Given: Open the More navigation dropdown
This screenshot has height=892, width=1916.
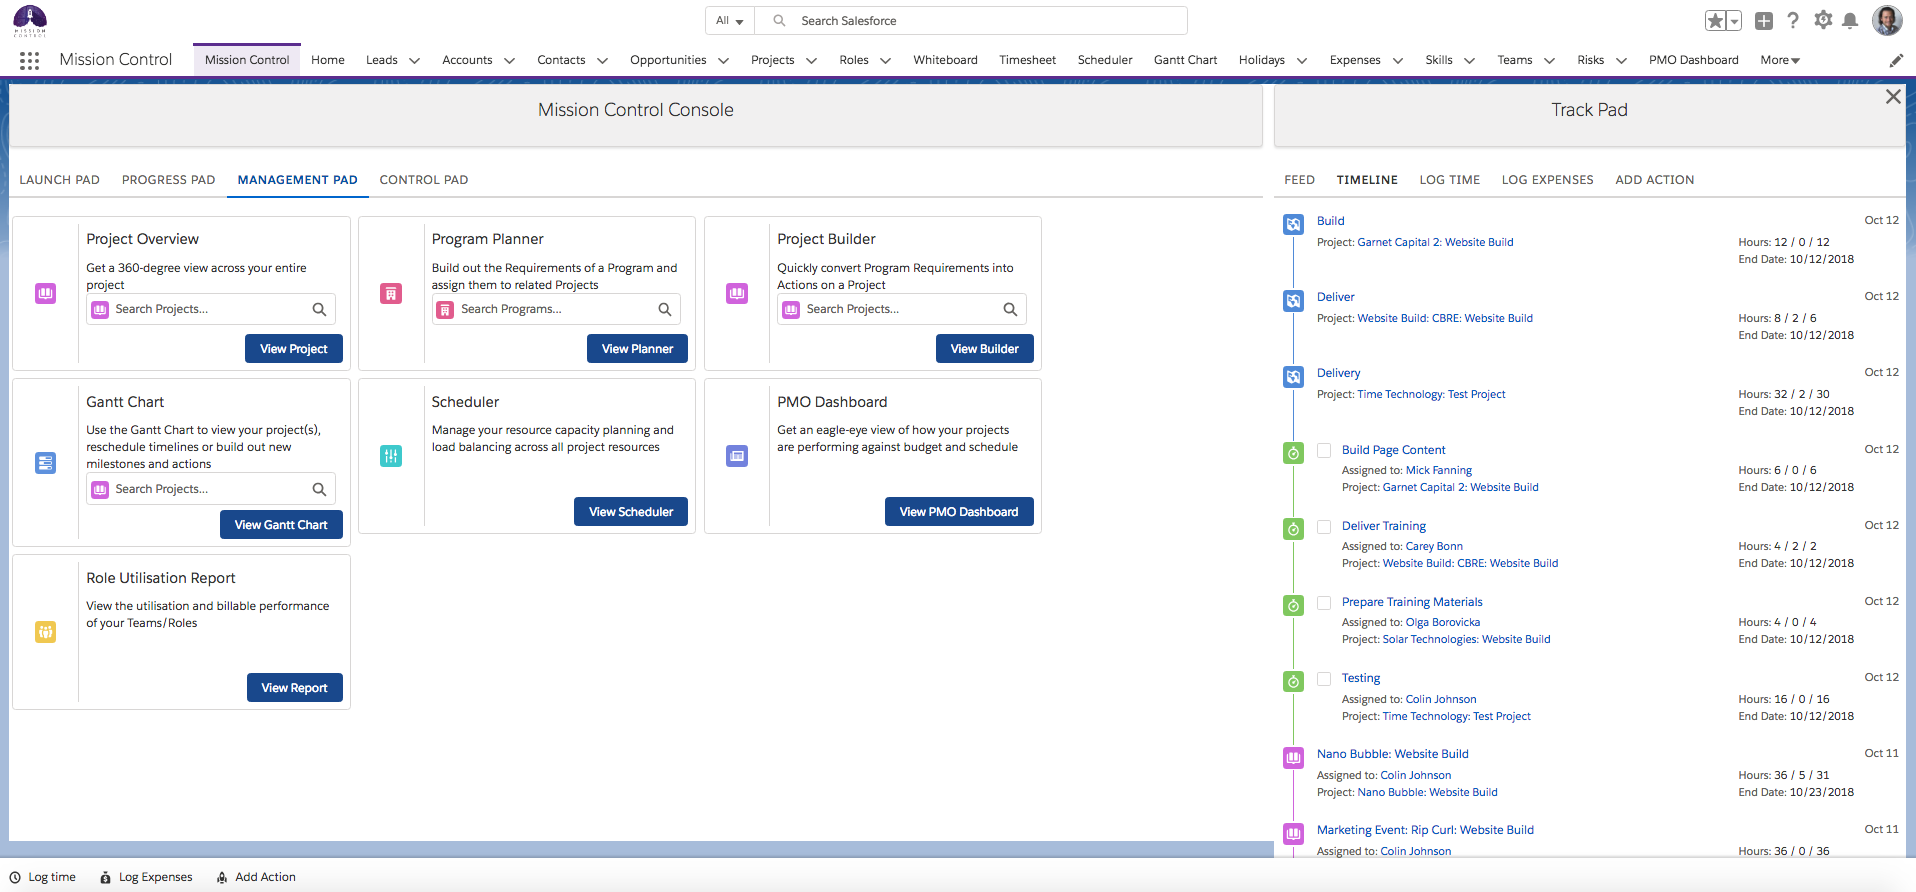Looking at the screenshot, I should click(x=1779, y=60).
